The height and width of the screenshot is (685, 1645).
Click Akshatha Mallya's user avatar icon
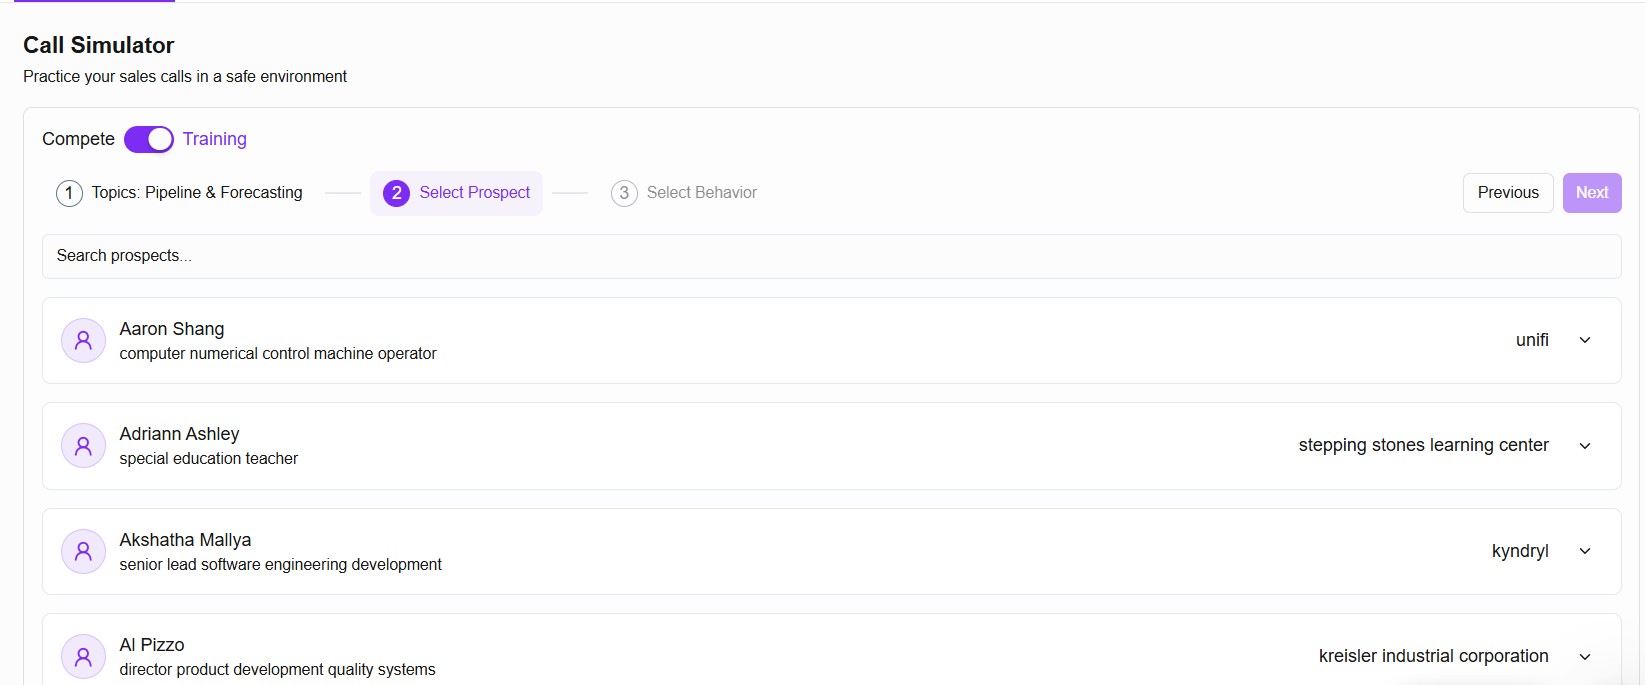pyautogui.click(x=83, y=551)
